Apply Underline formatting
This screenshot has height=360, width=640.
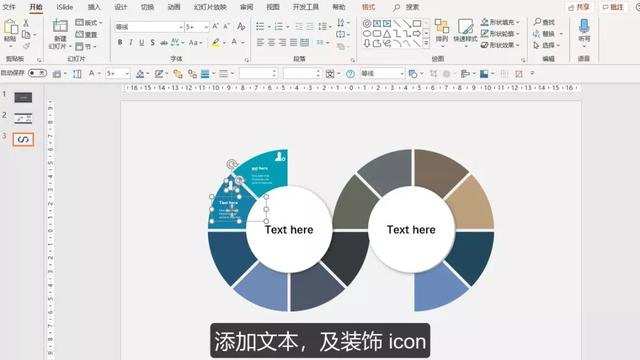[x=142, y=42]
